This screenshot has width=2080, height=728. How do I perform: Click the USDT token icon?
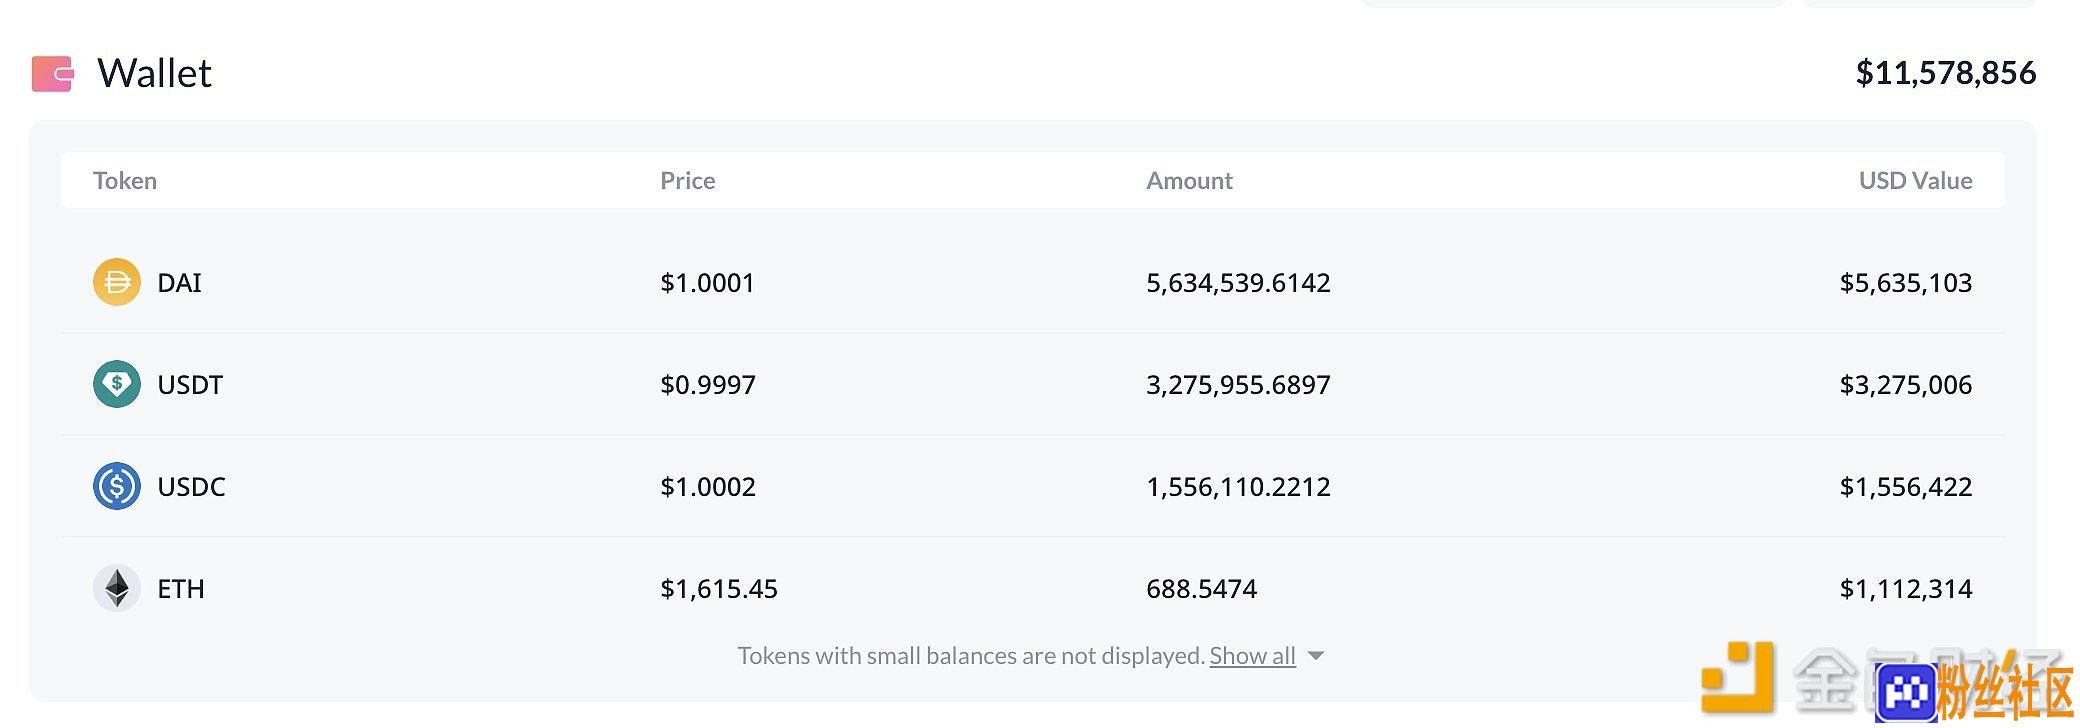tap(117, 384)
